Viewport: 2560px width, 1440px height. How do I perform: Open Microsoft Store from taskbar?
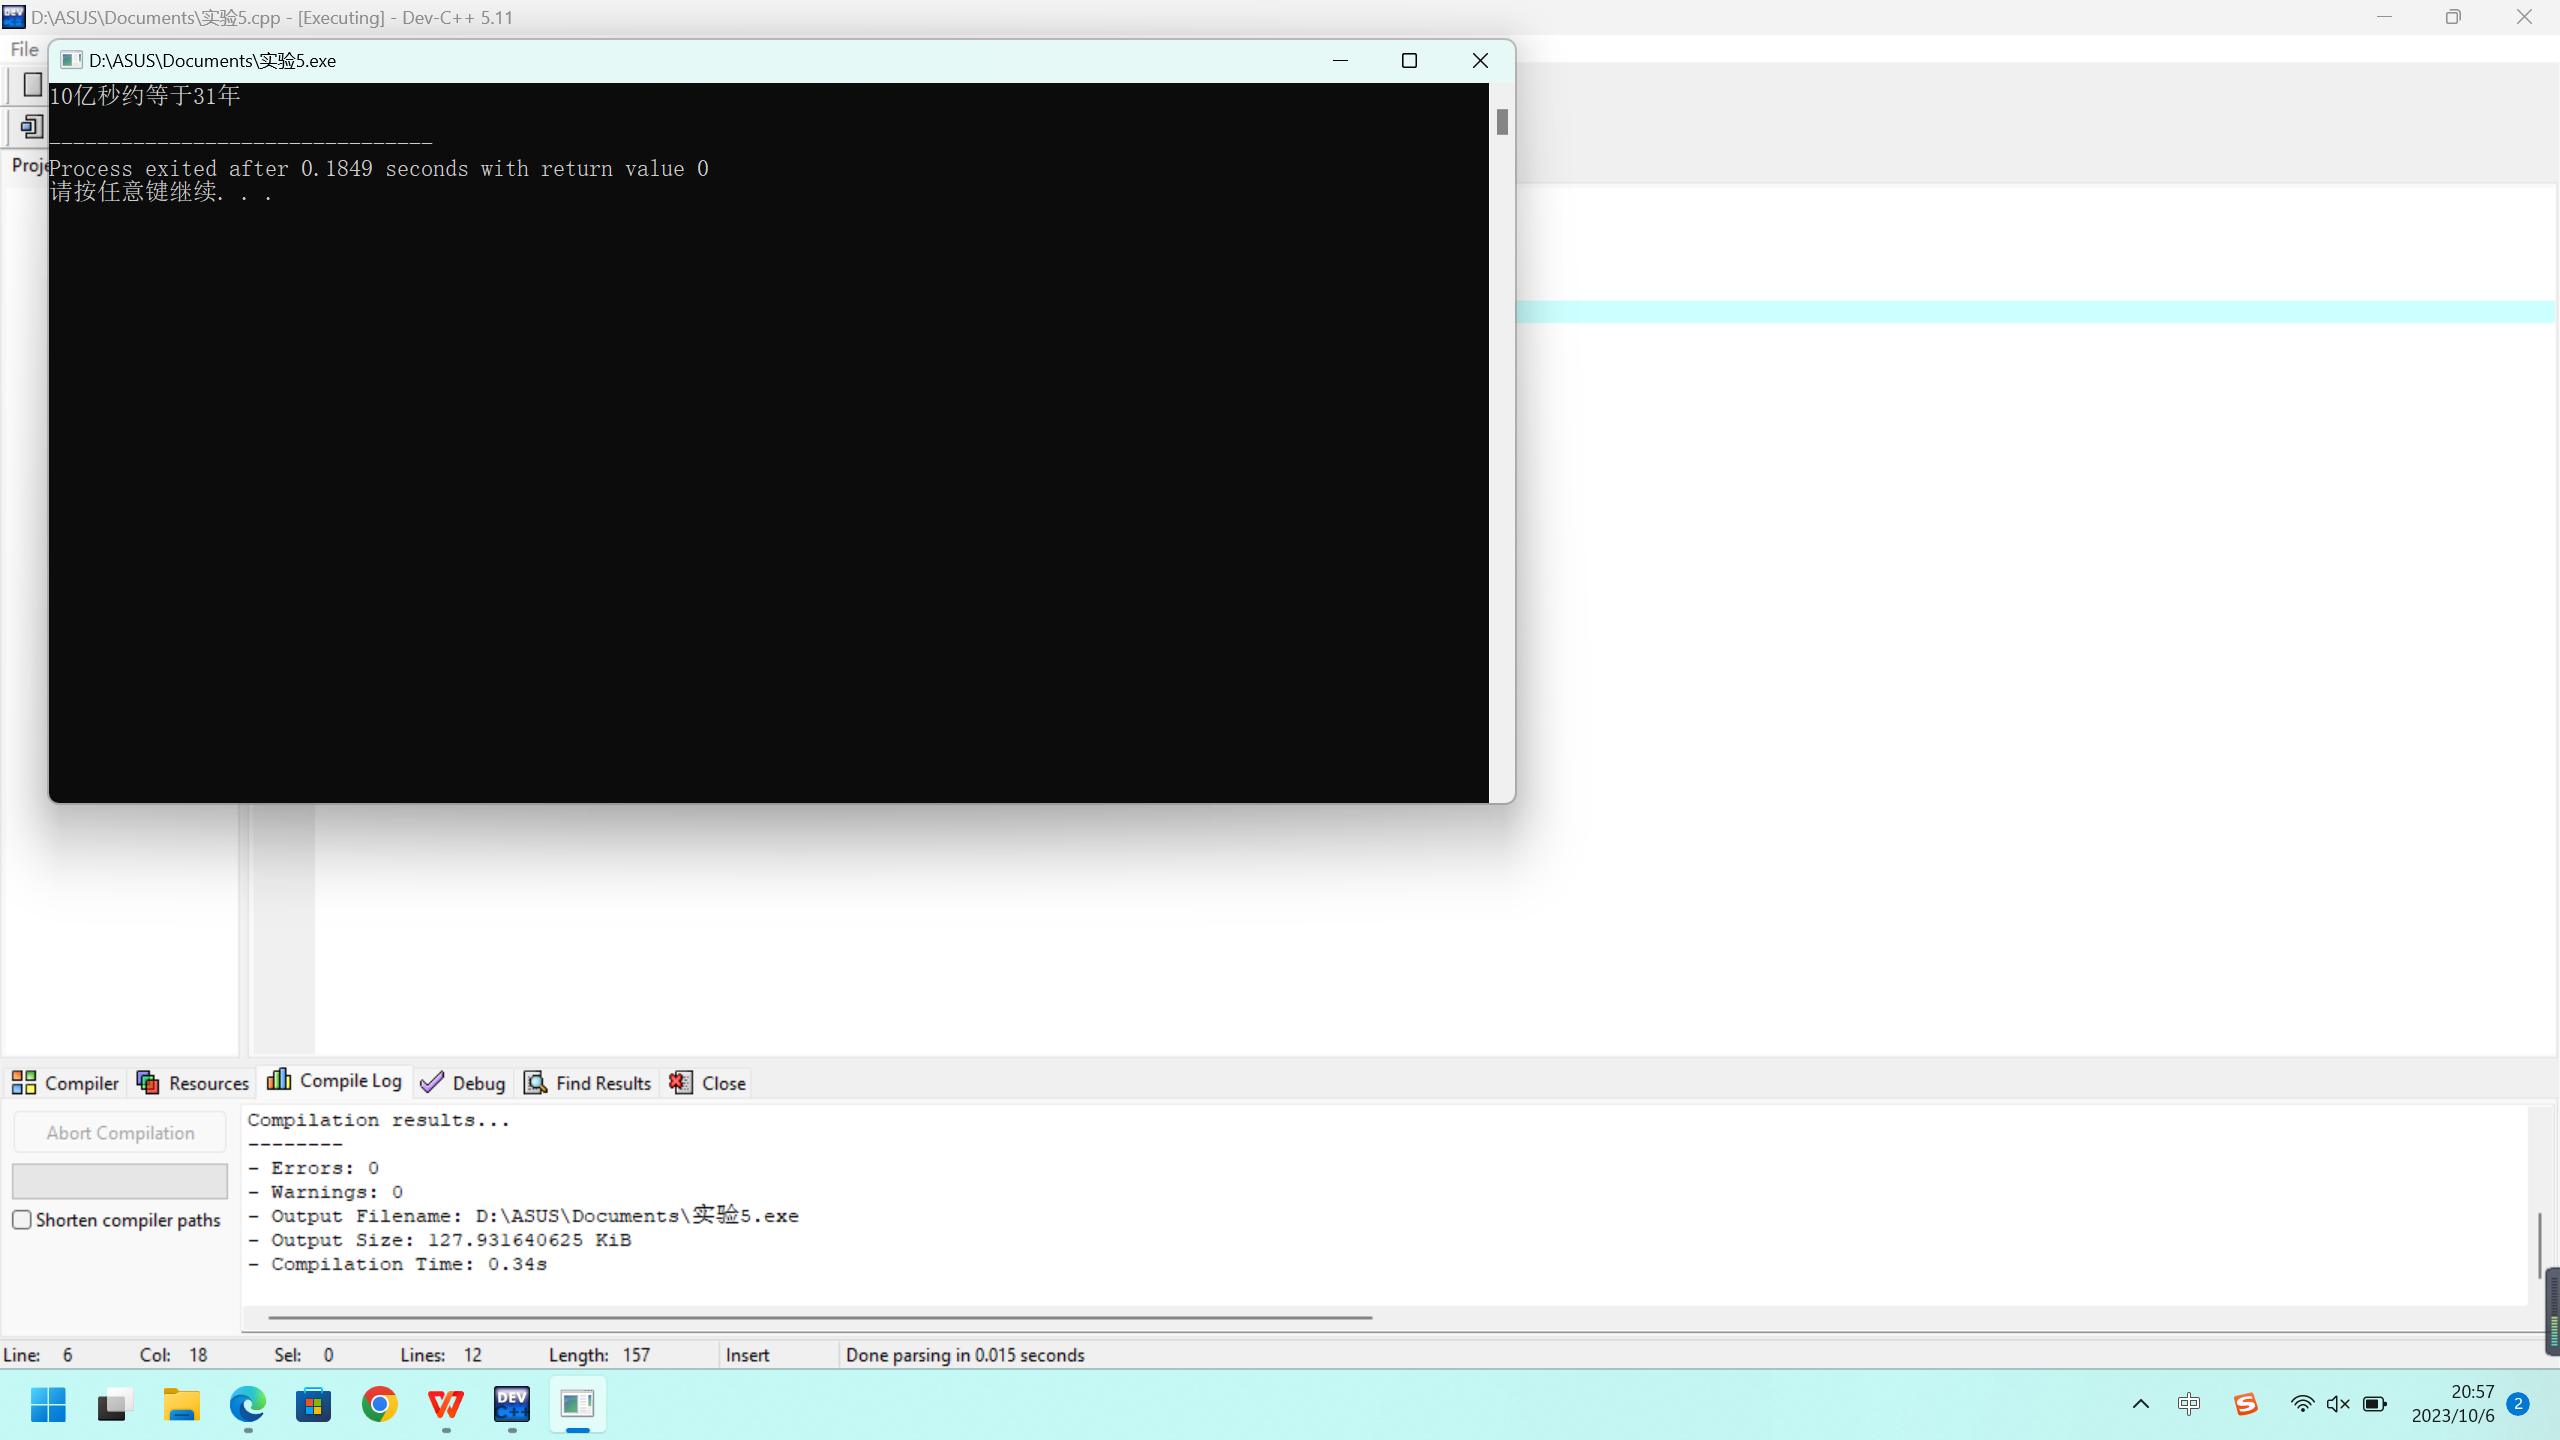point(314,1405)
